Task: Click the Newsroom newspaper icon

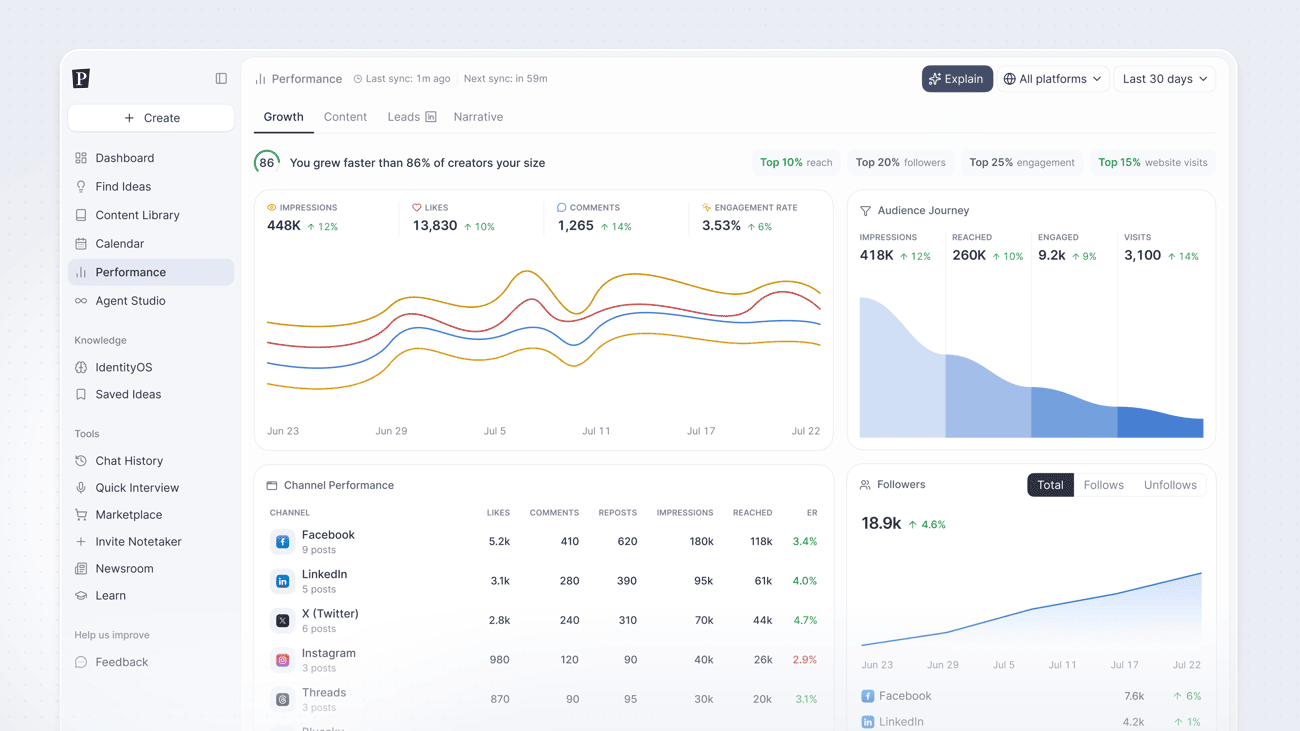Action: pos(81,569)
